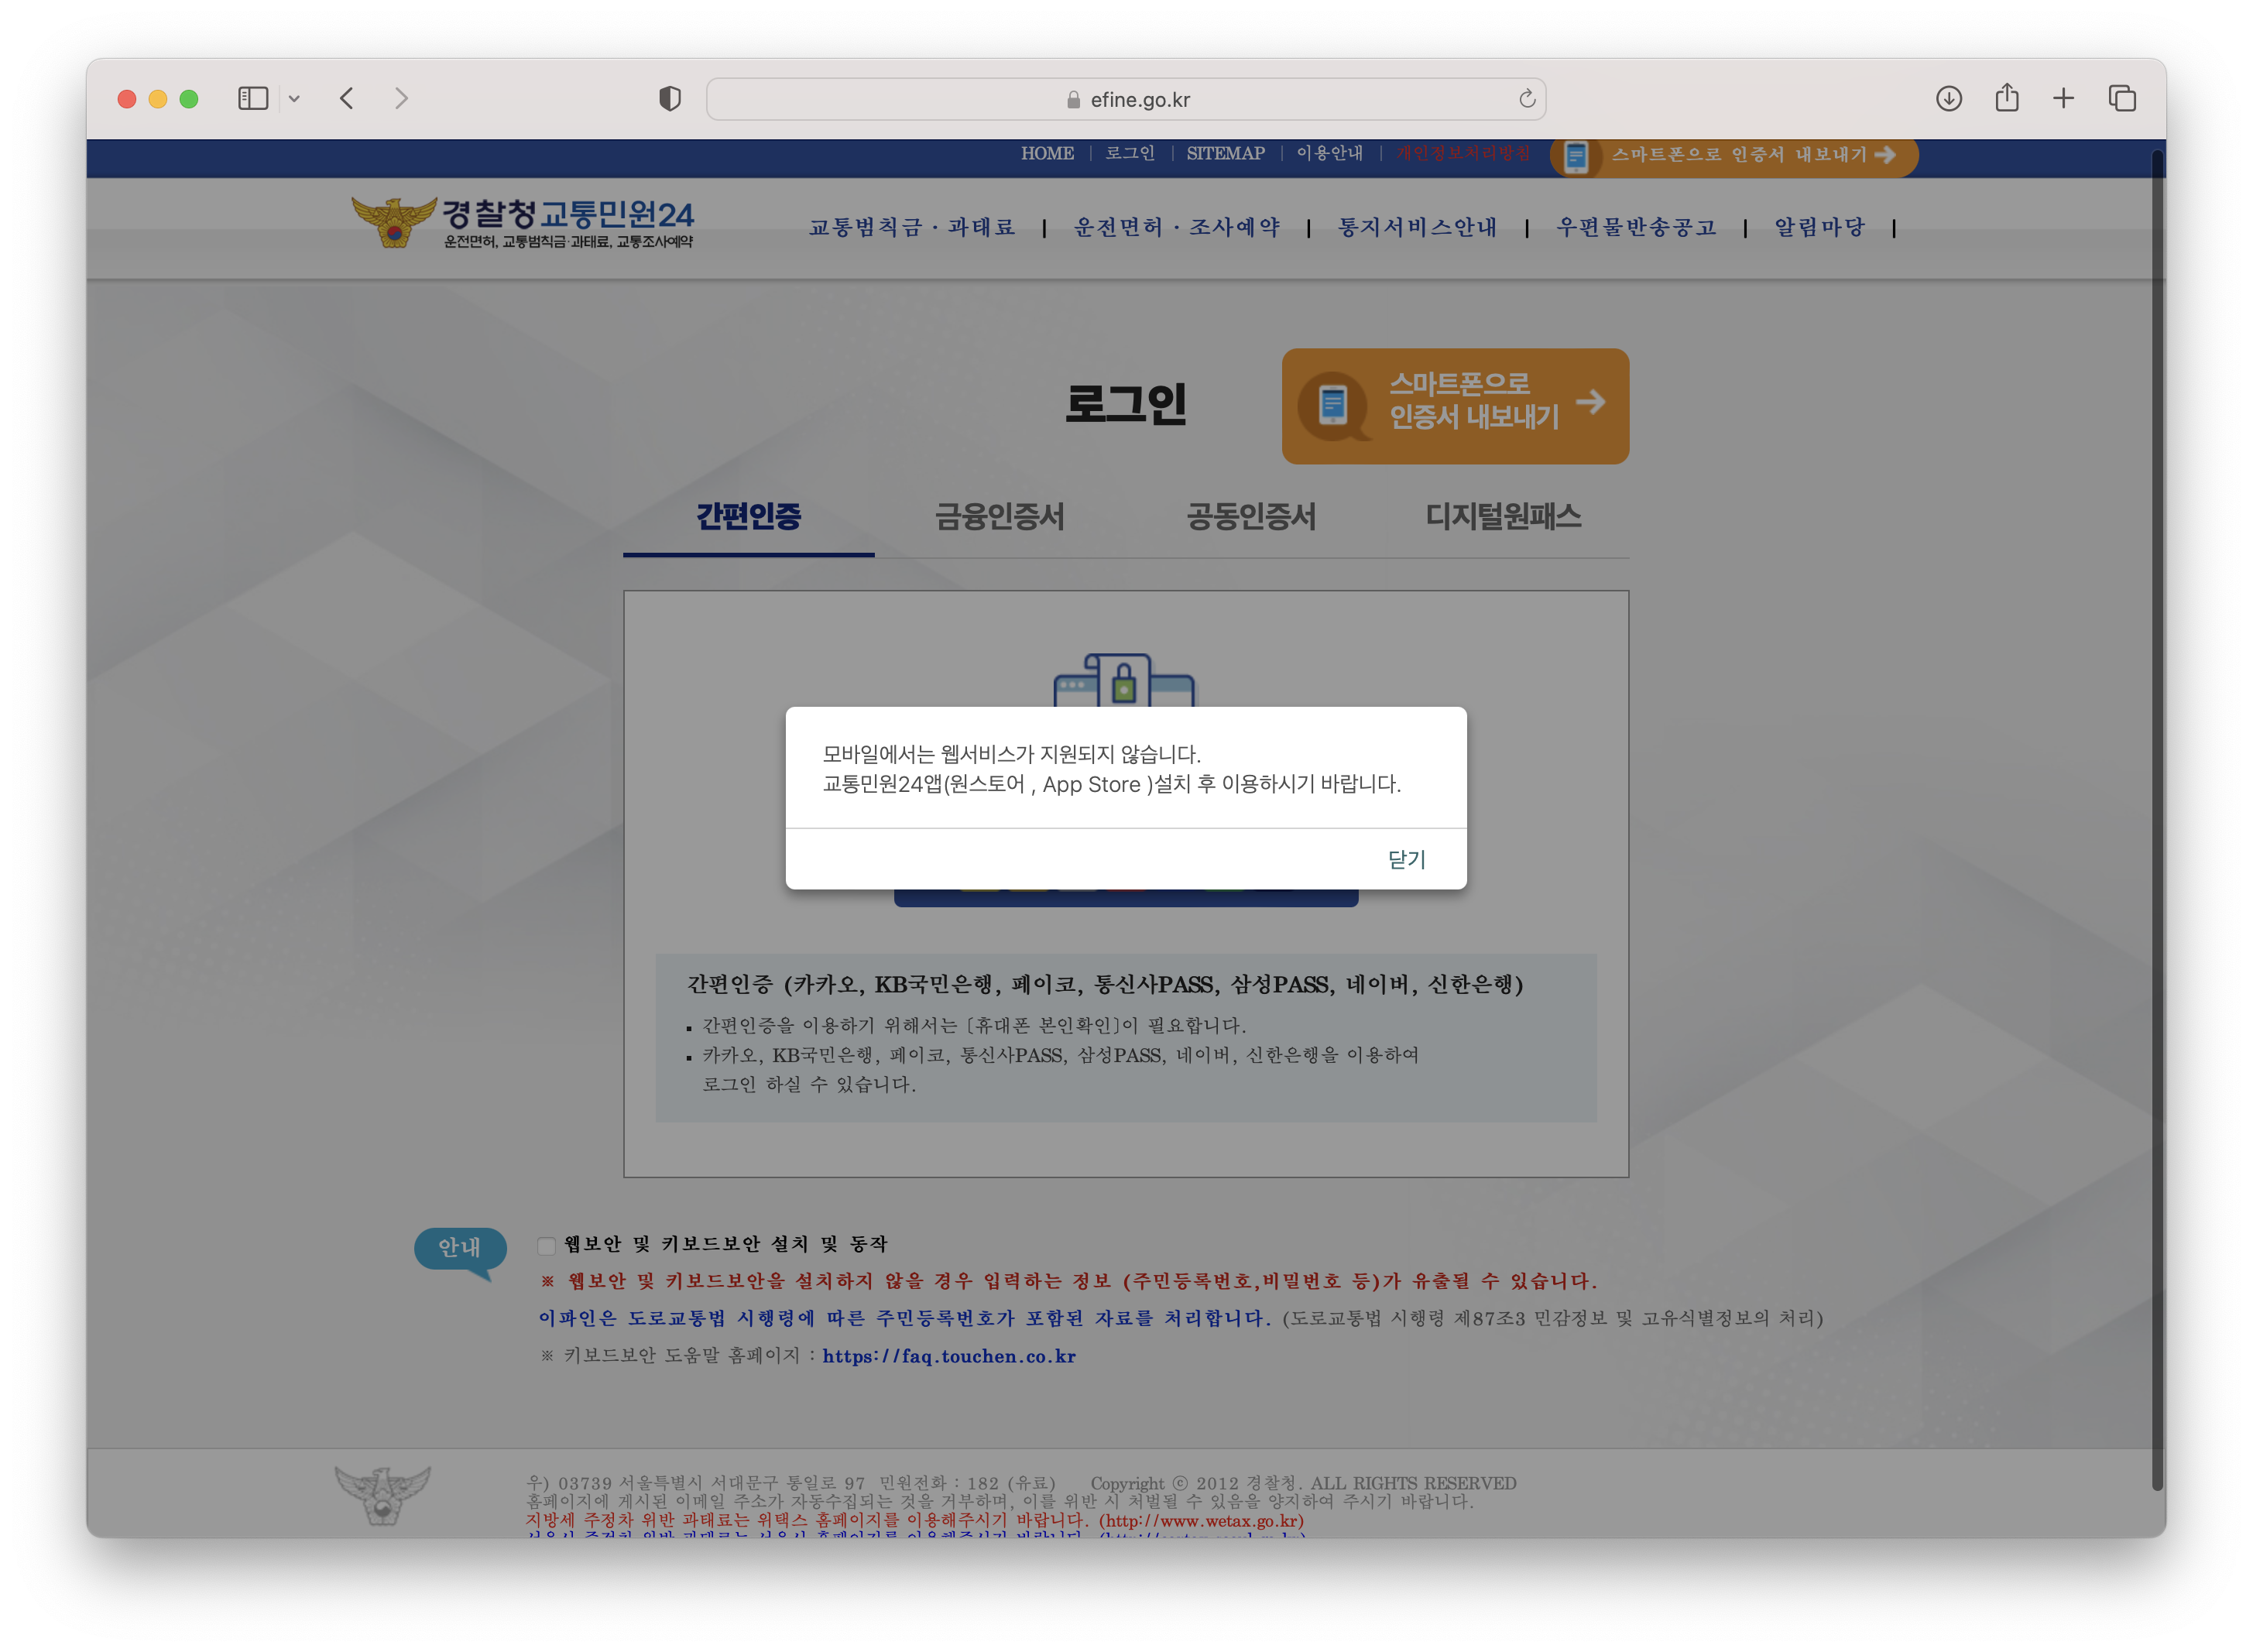Open Safari downloads icon

pyautogui.click(x=1948, y=98)
